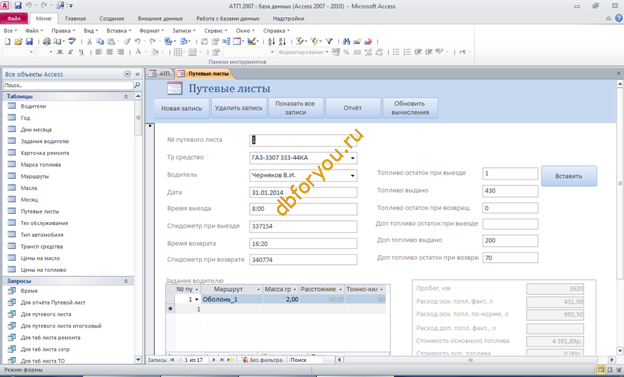624x377 pixels.
Task: Click the Sort descending icon
Action: pyautogui.click(x=282, y=41)
